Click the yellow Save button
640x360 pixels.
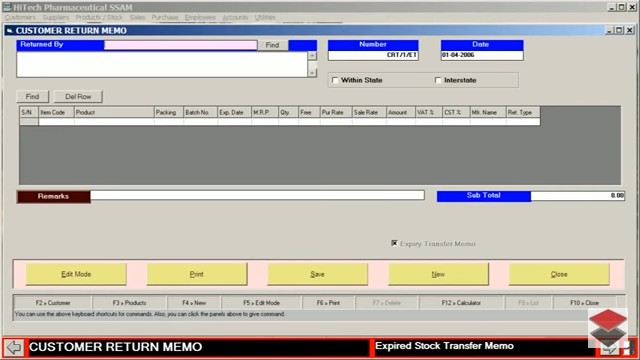317,274
